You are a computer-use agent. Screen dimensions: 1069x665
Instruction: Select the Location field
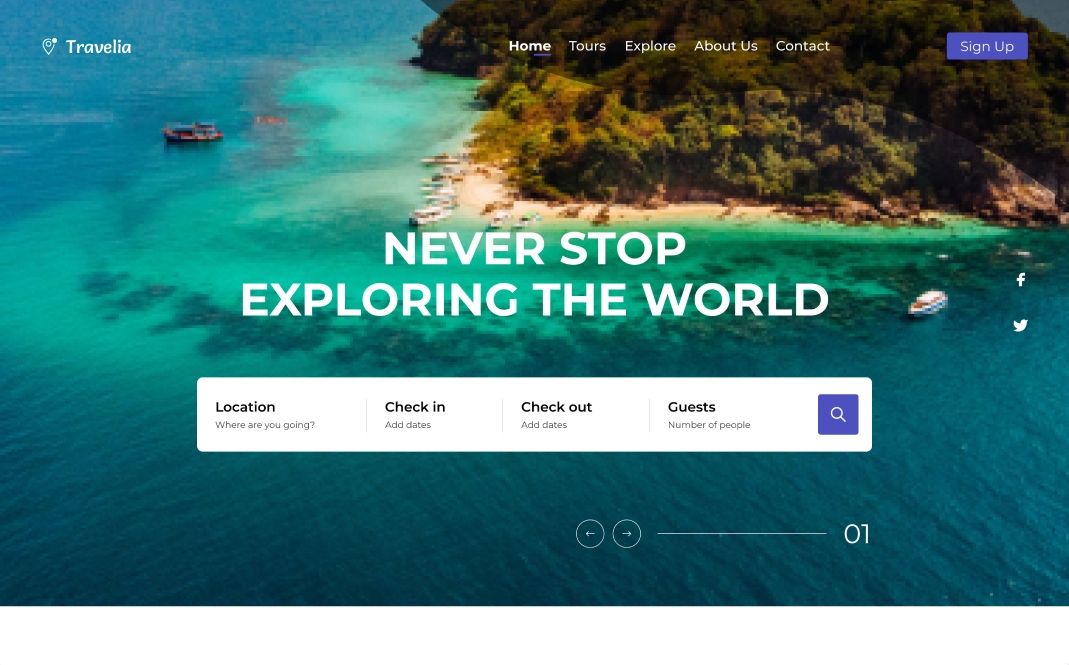(x=282, y=415)
